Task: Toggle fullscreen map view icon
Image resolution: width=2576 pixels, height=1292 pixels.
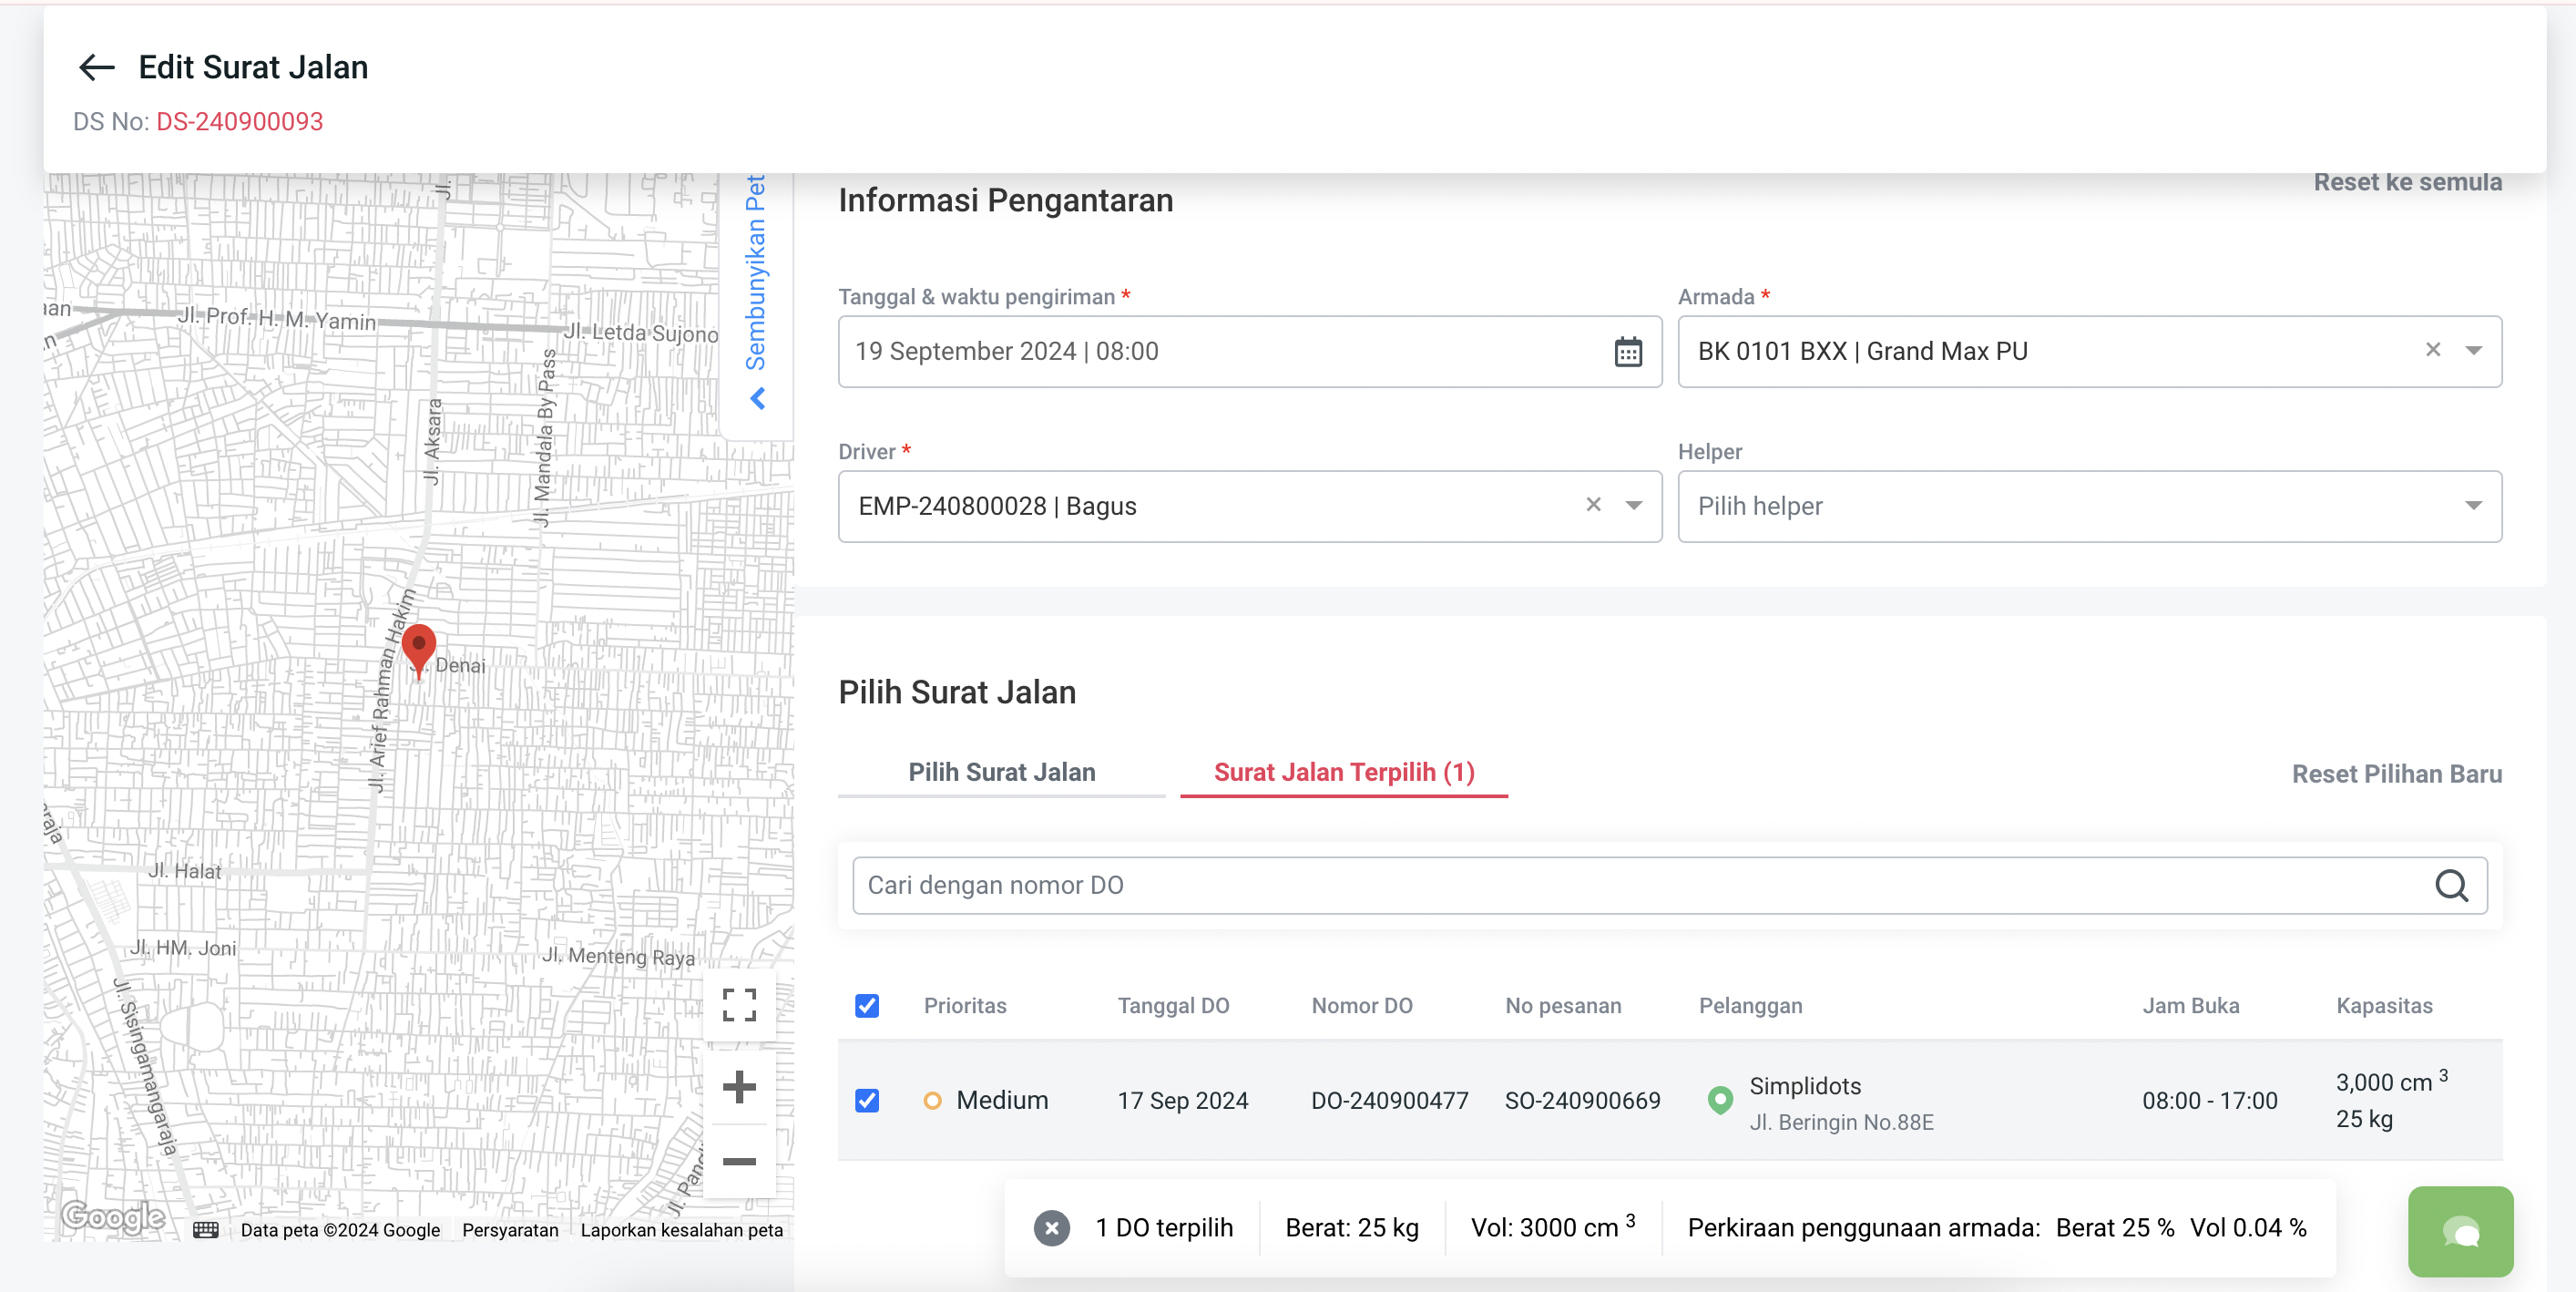Action: coord(739,1004)
